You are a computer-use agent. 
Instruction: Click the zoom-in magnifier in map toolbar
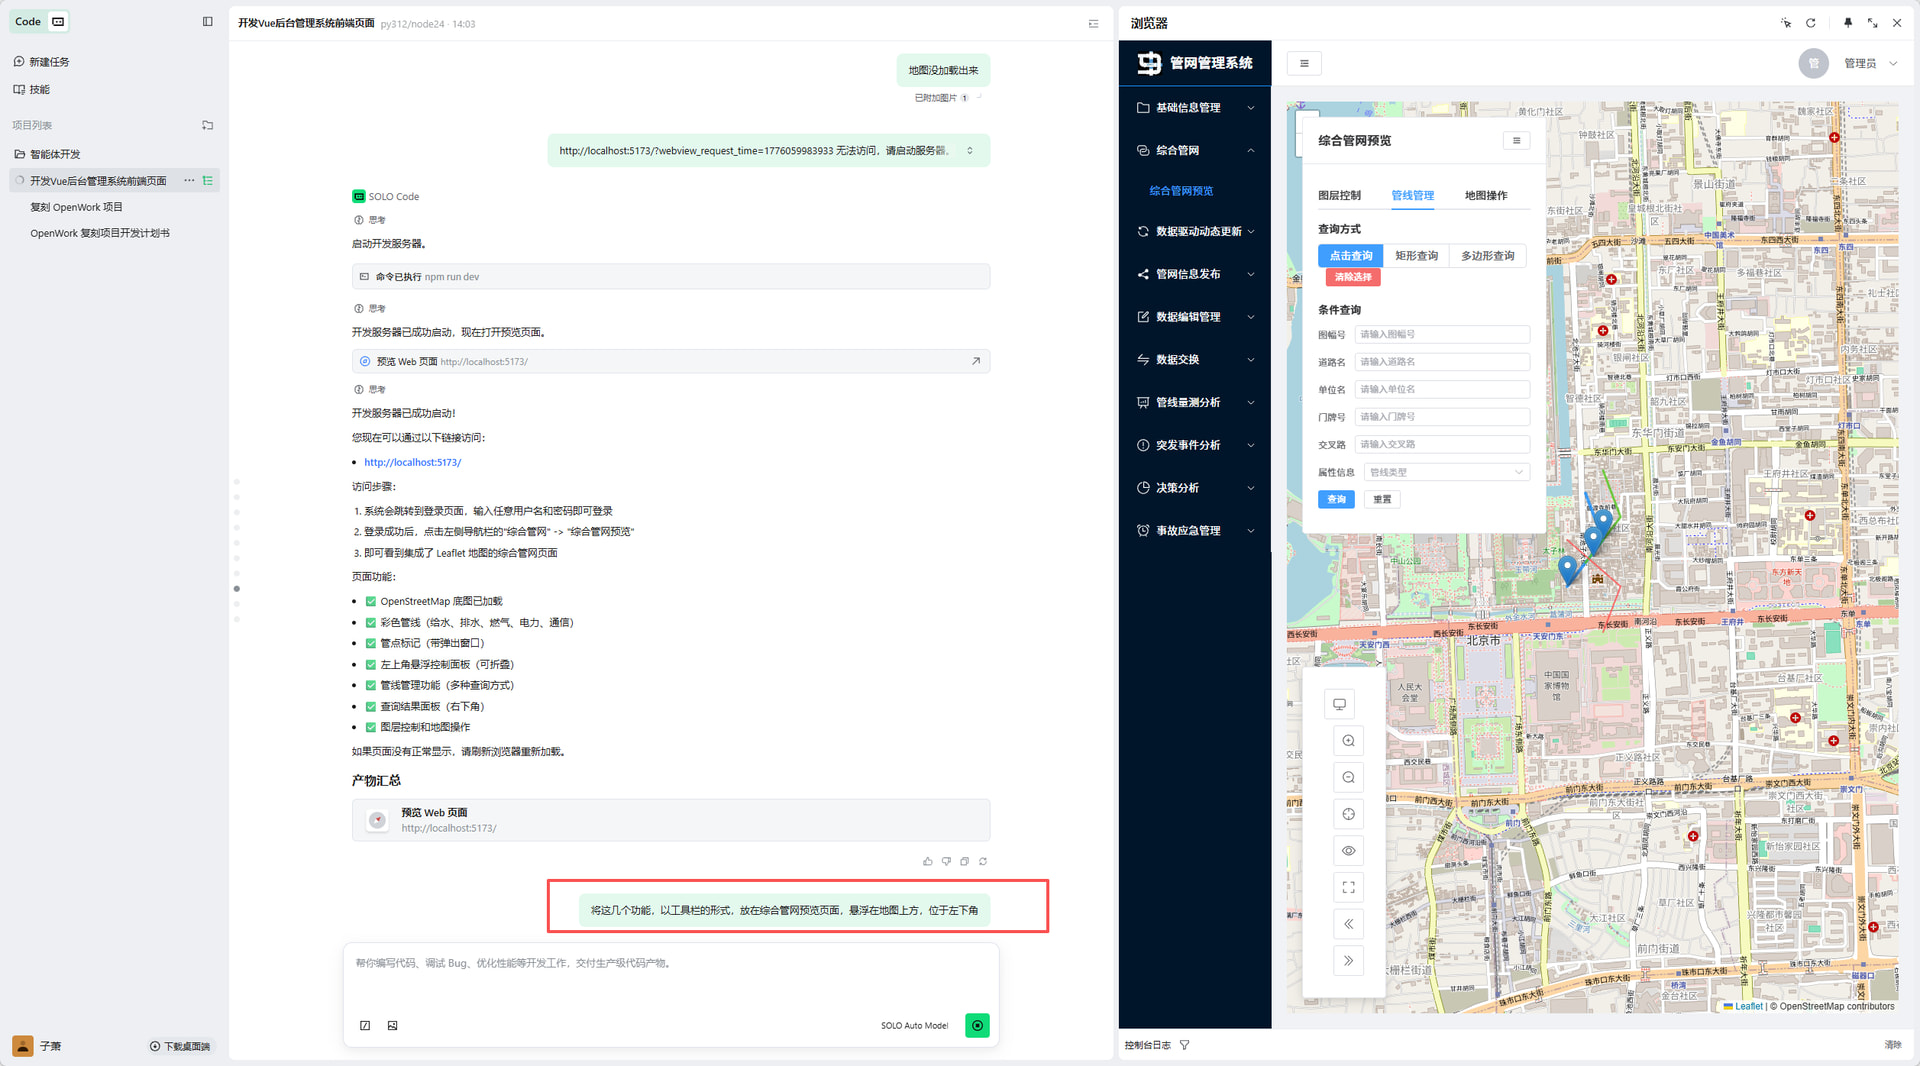(1348, 741)
